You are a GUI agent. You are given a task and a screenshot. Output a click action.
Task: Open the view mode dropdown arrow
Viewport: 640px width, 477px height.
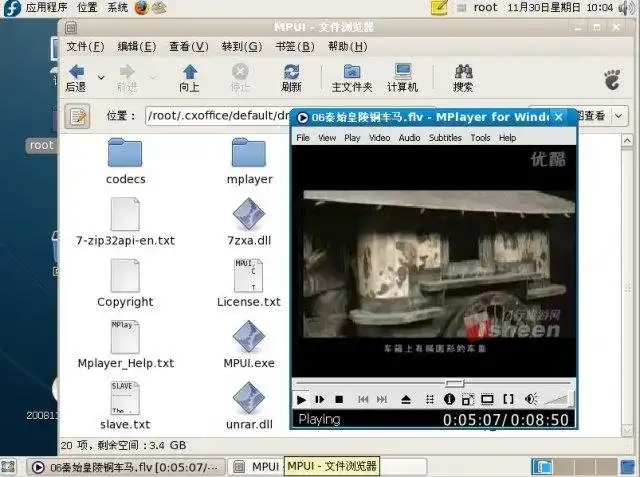pyautogui.click(x=619, y=116)
